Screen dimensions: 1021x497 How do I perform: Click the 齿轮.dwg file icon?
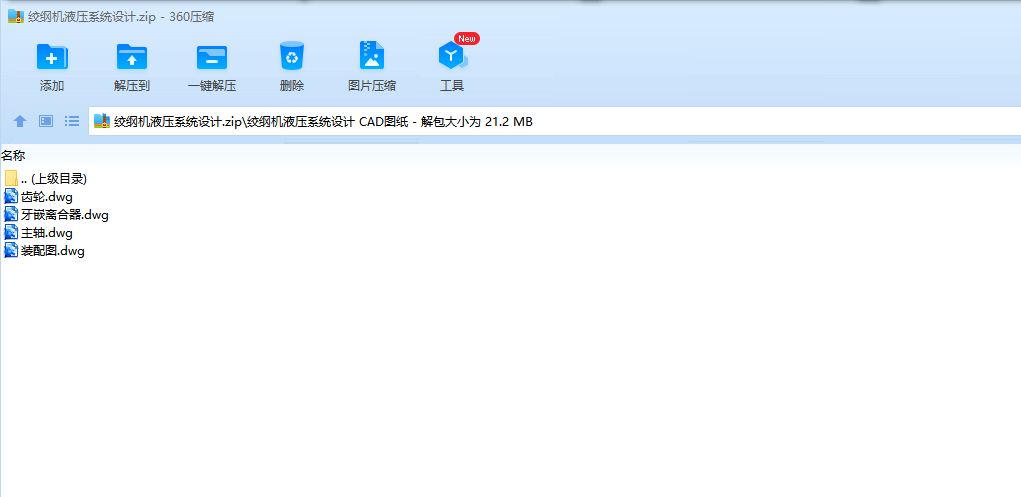tap(11, 196)
